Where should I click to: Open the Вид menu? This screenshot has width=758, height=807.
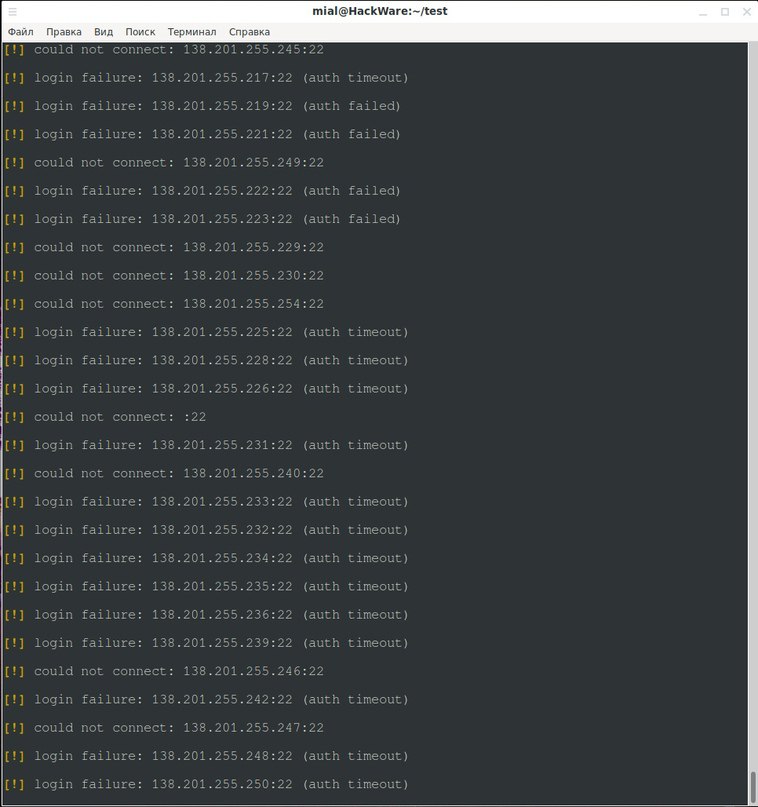103,32
